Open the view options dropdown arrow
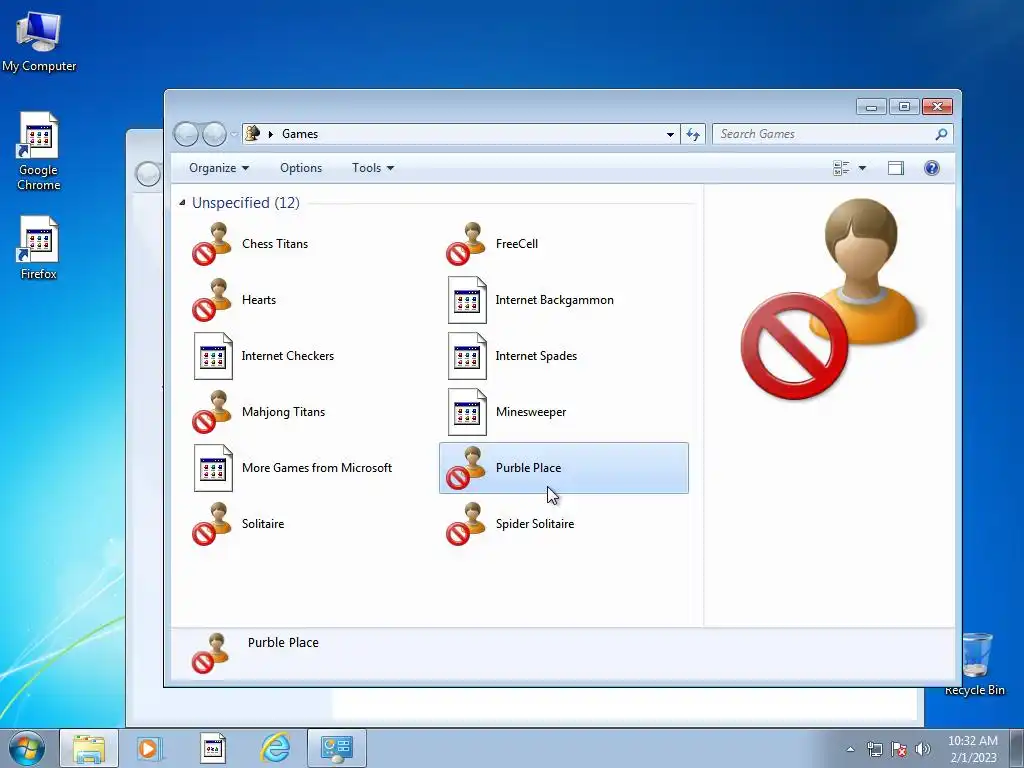This screenshot has width=1024, height=768. point(862,168)
